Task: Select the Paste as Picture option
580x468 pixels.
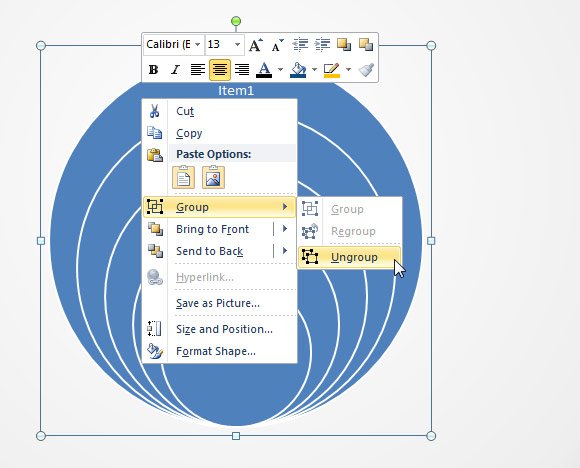Action: pos(213,178)
